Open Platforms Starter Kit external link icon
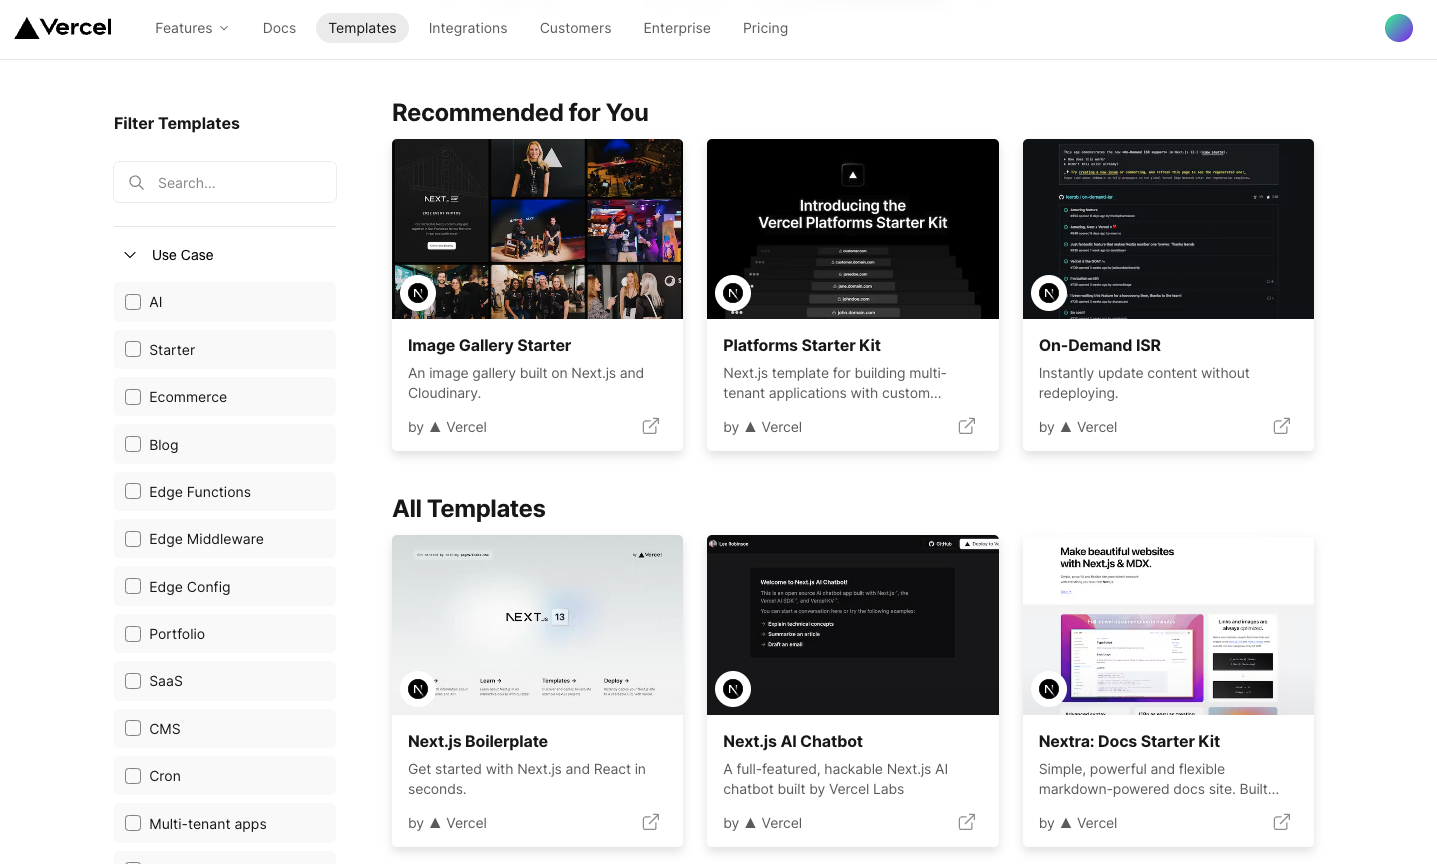 967,426
